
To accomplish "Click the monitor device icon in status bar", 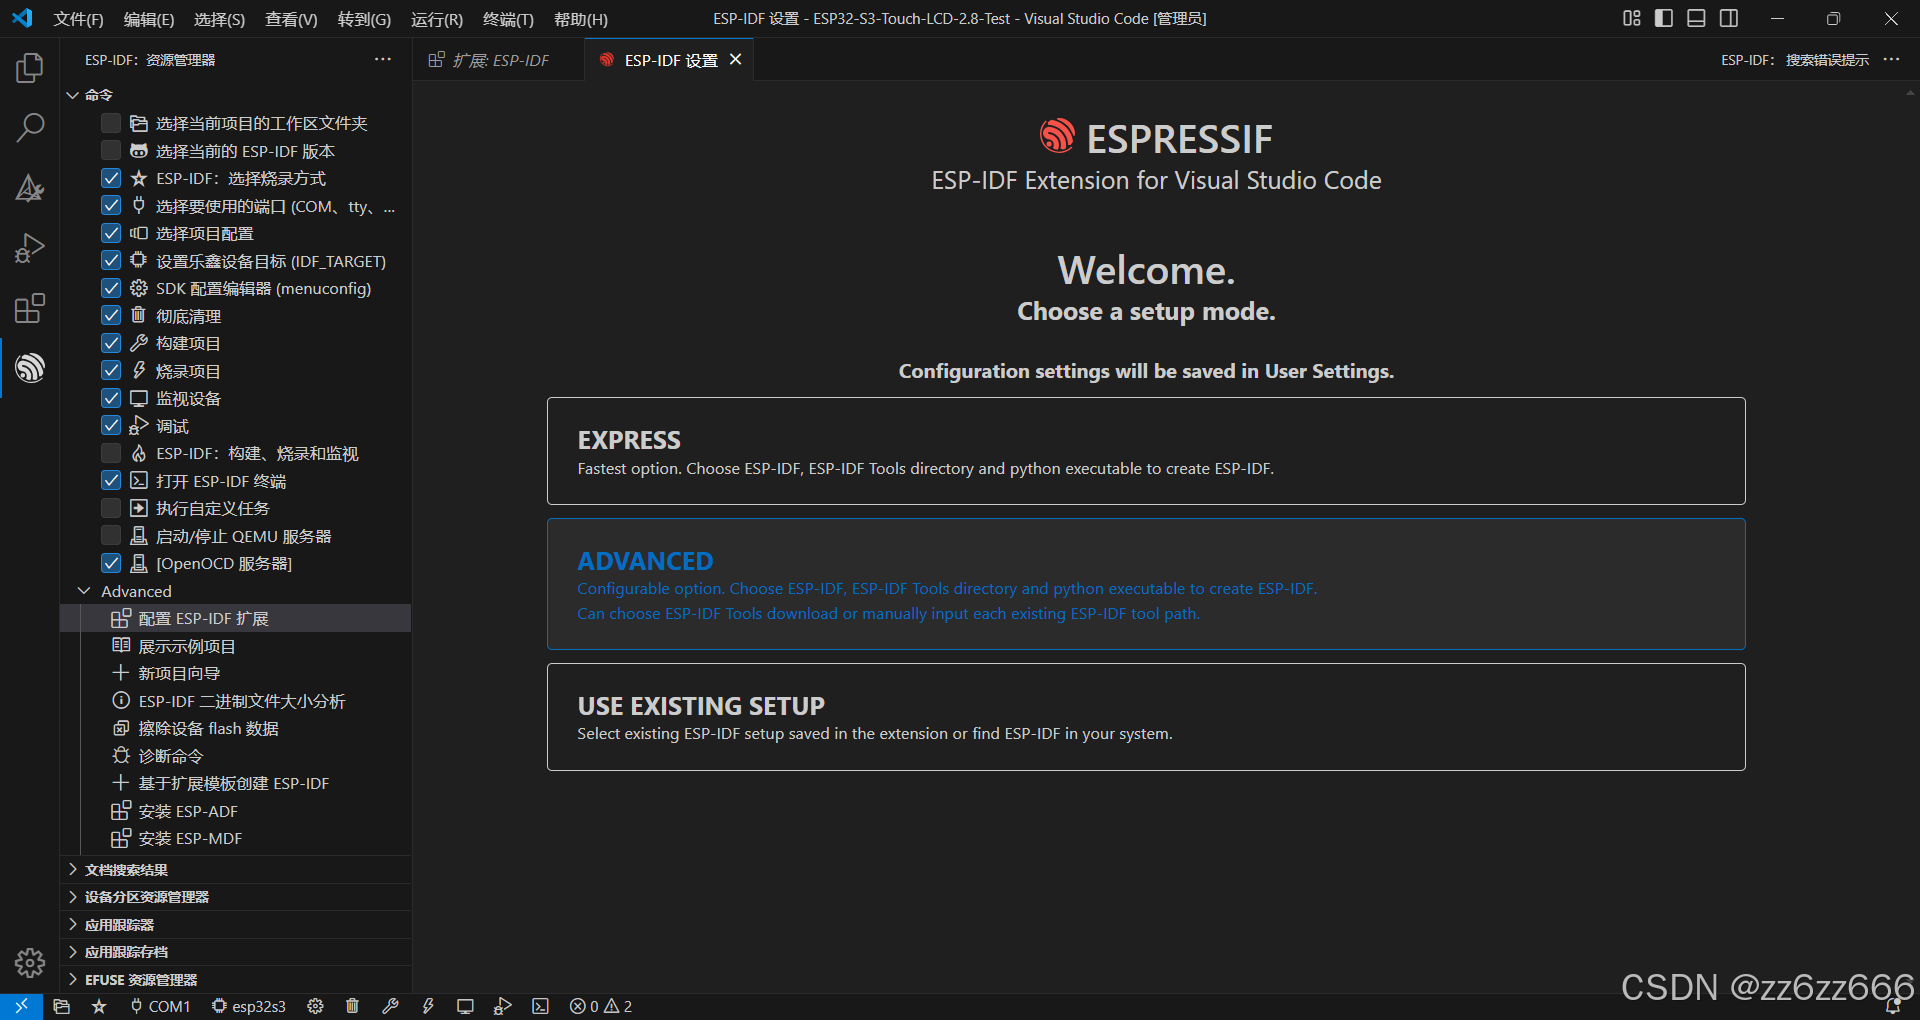I will 465,1006.
